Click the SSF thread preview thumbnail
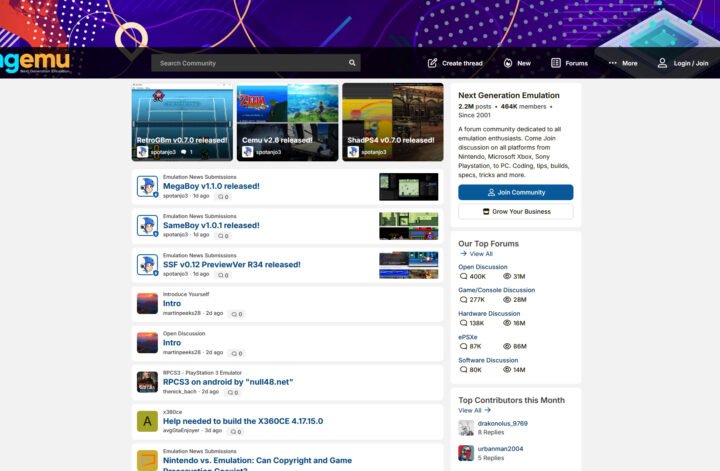 409,265
